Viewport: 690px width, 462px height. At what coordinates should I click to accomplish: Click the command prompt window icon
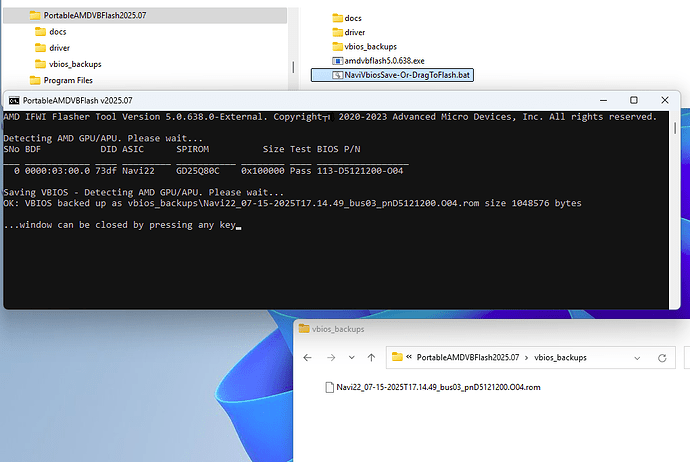pos(14,100)
